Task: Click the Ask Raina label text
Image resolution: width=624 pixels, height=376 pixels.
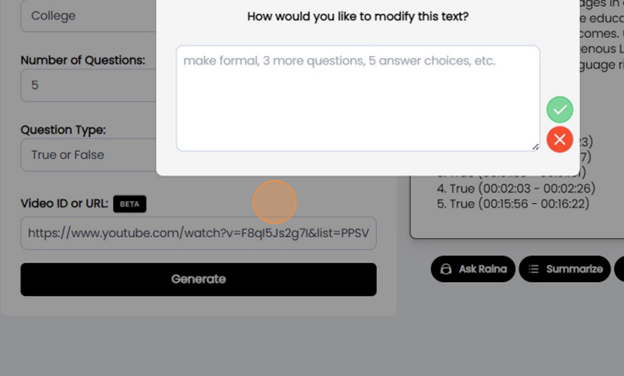Action: [x=483, y=269]
